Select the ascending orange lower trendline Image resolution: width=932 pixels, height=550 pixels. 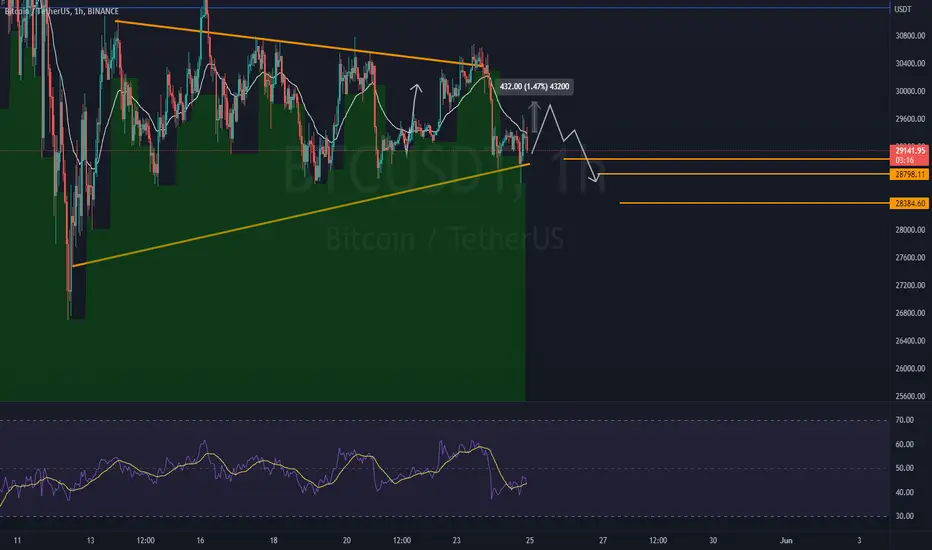pos(300,215)
